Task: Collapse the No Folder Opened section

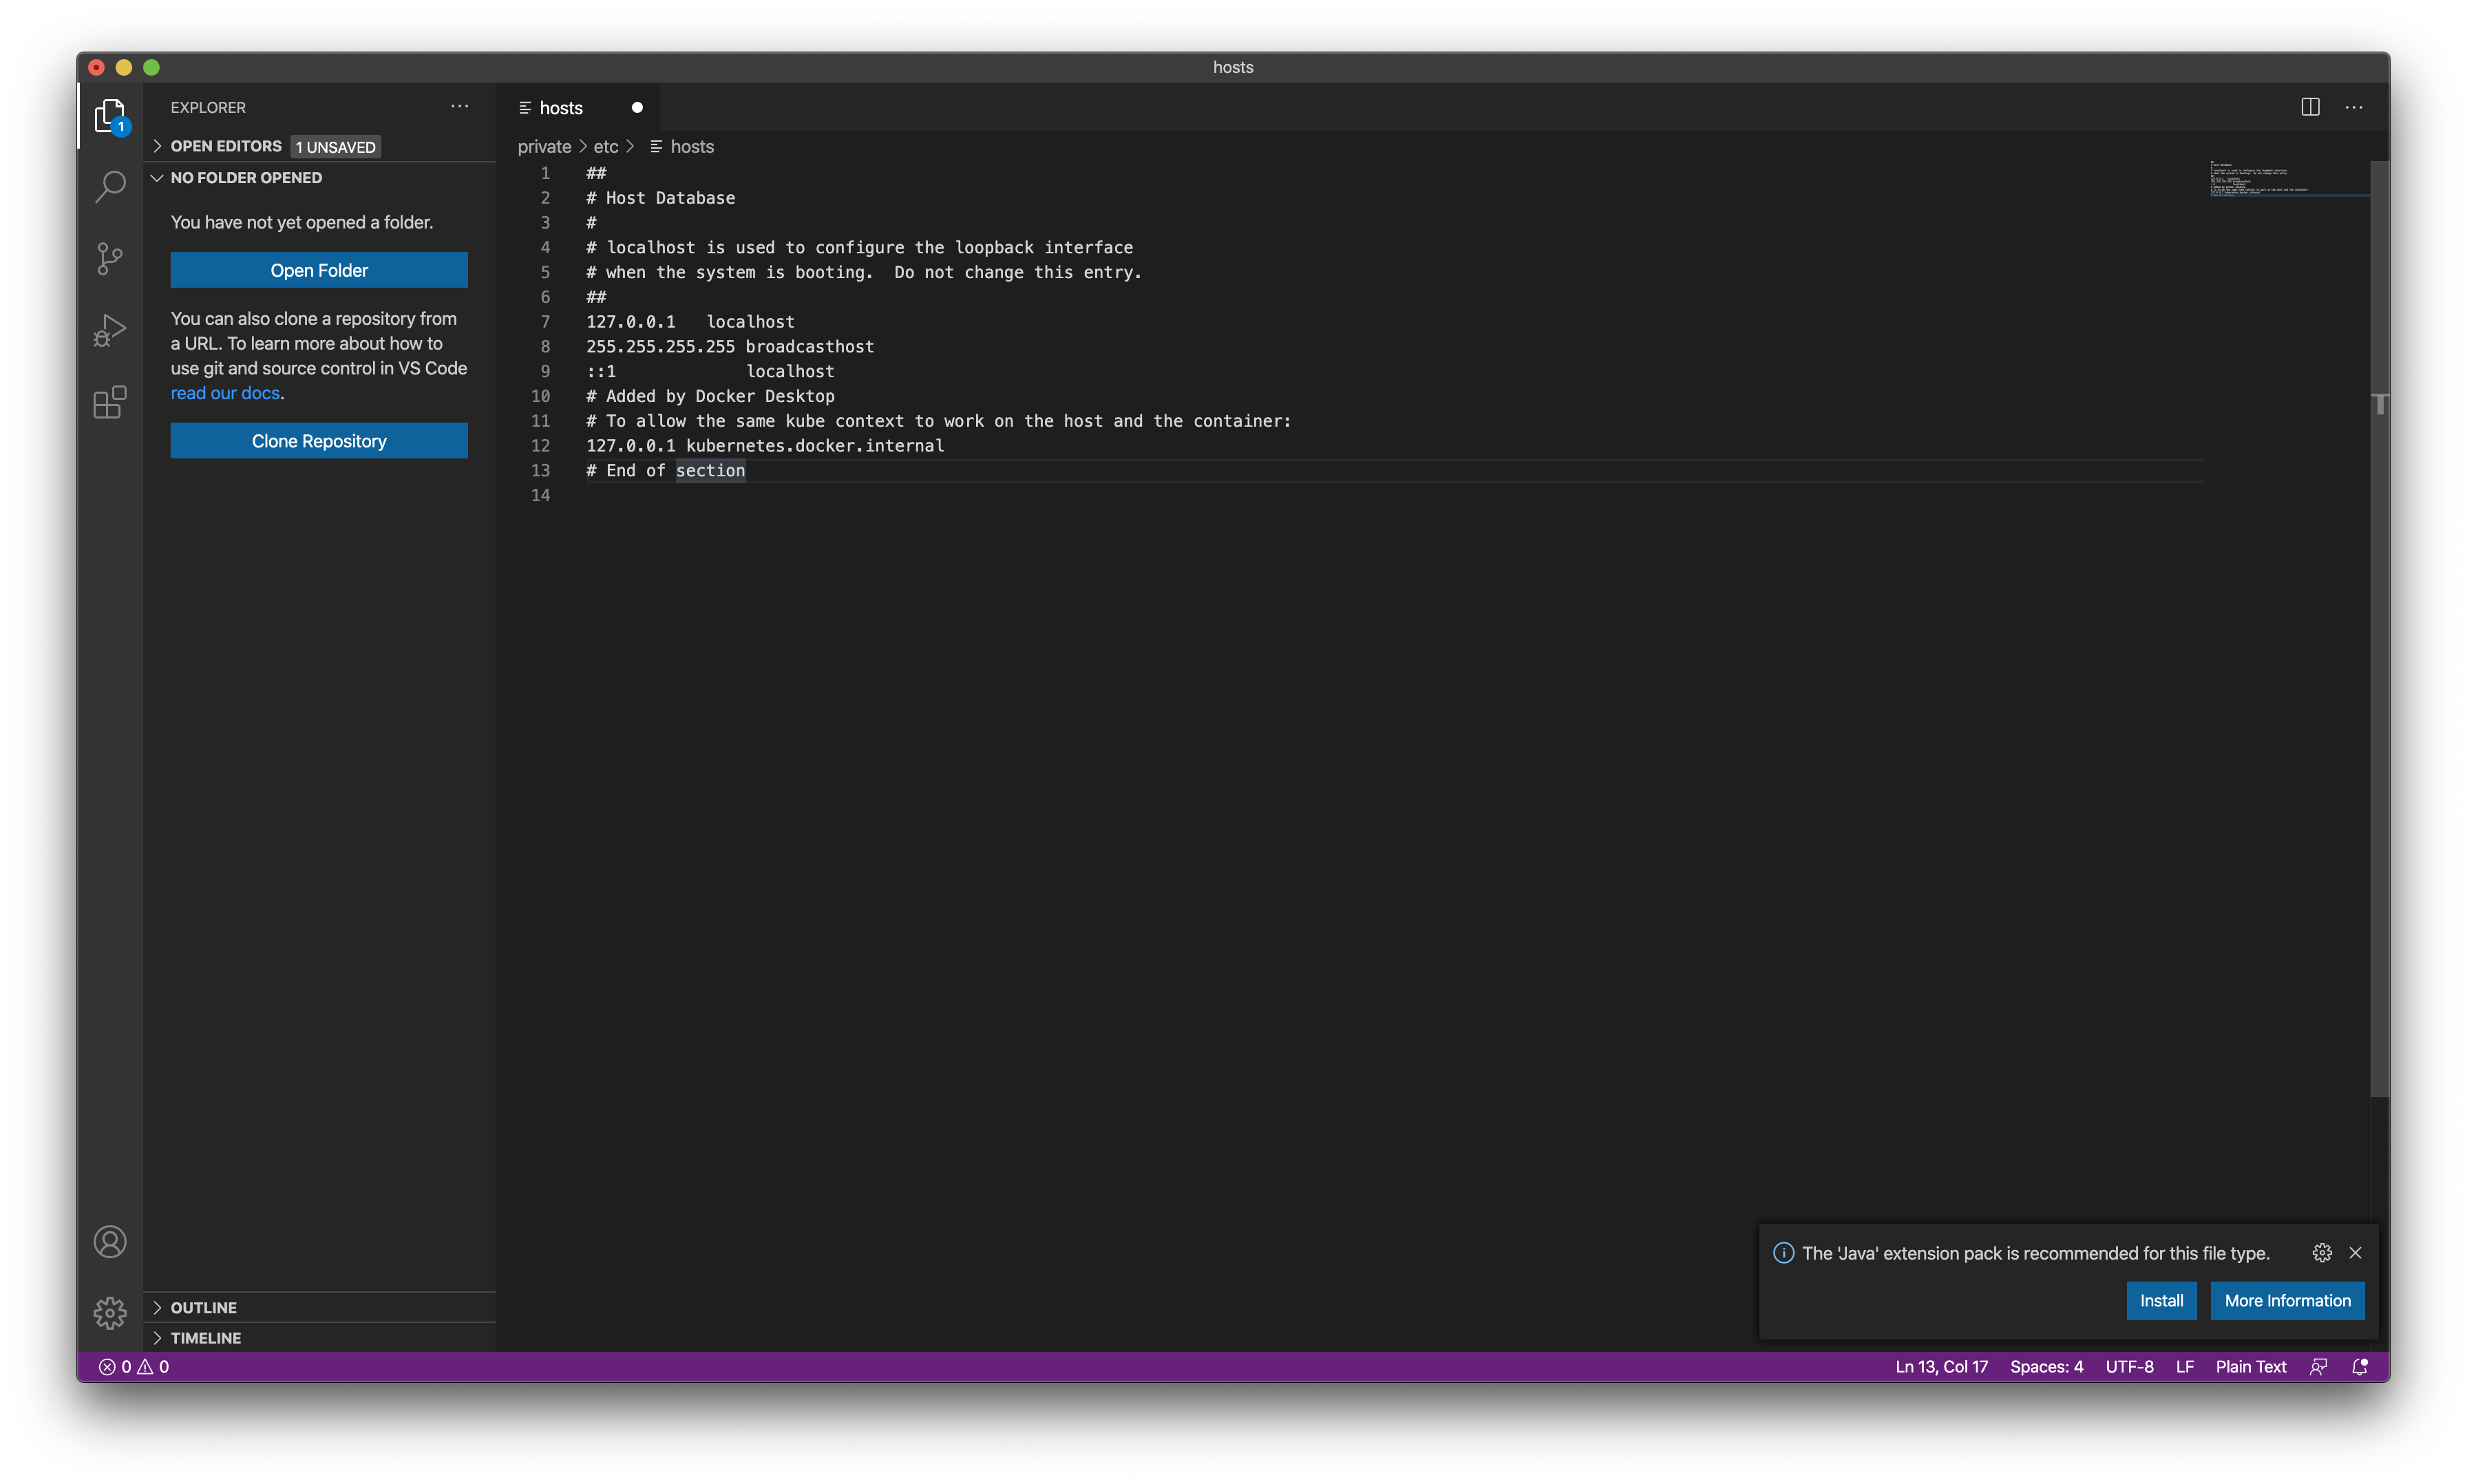Action: (x=246, y=178)
